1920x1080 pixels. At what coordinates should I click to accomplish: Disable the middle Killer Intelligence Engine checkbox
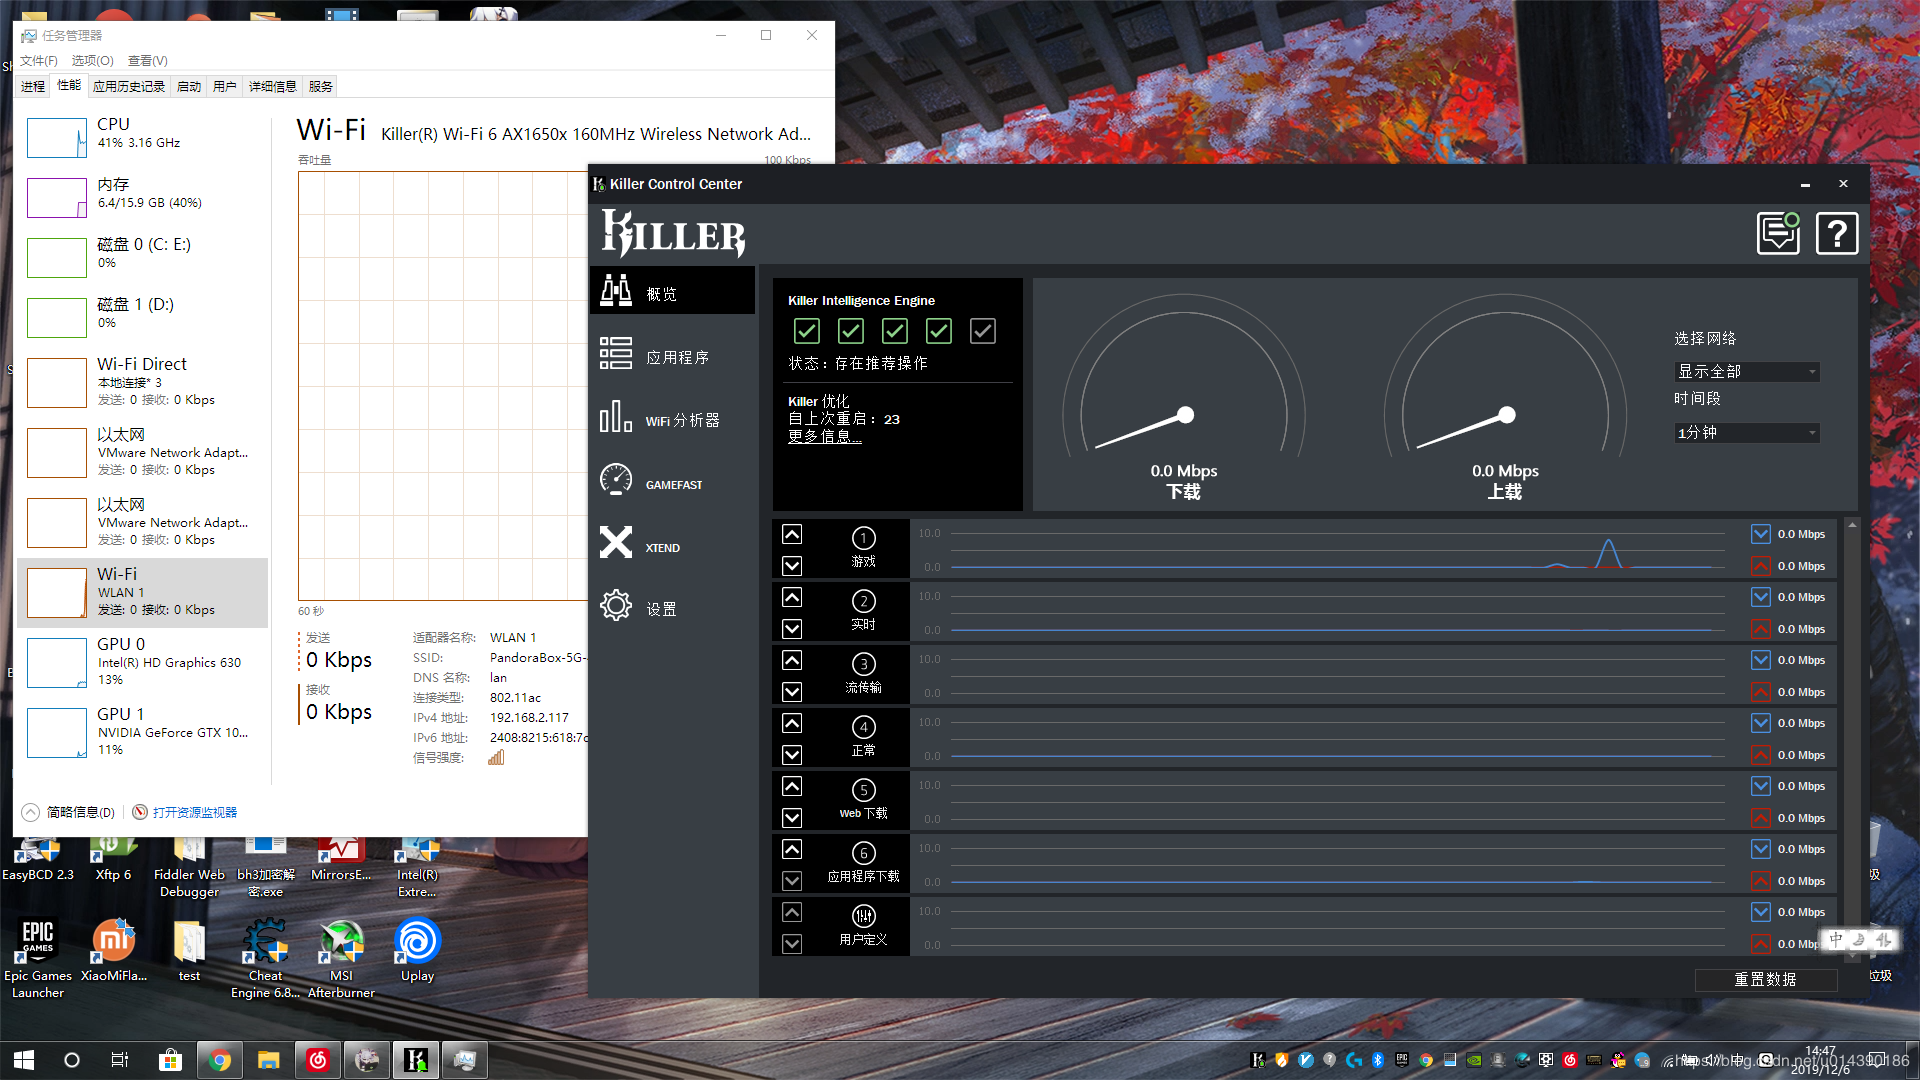(x=894, y=330)
